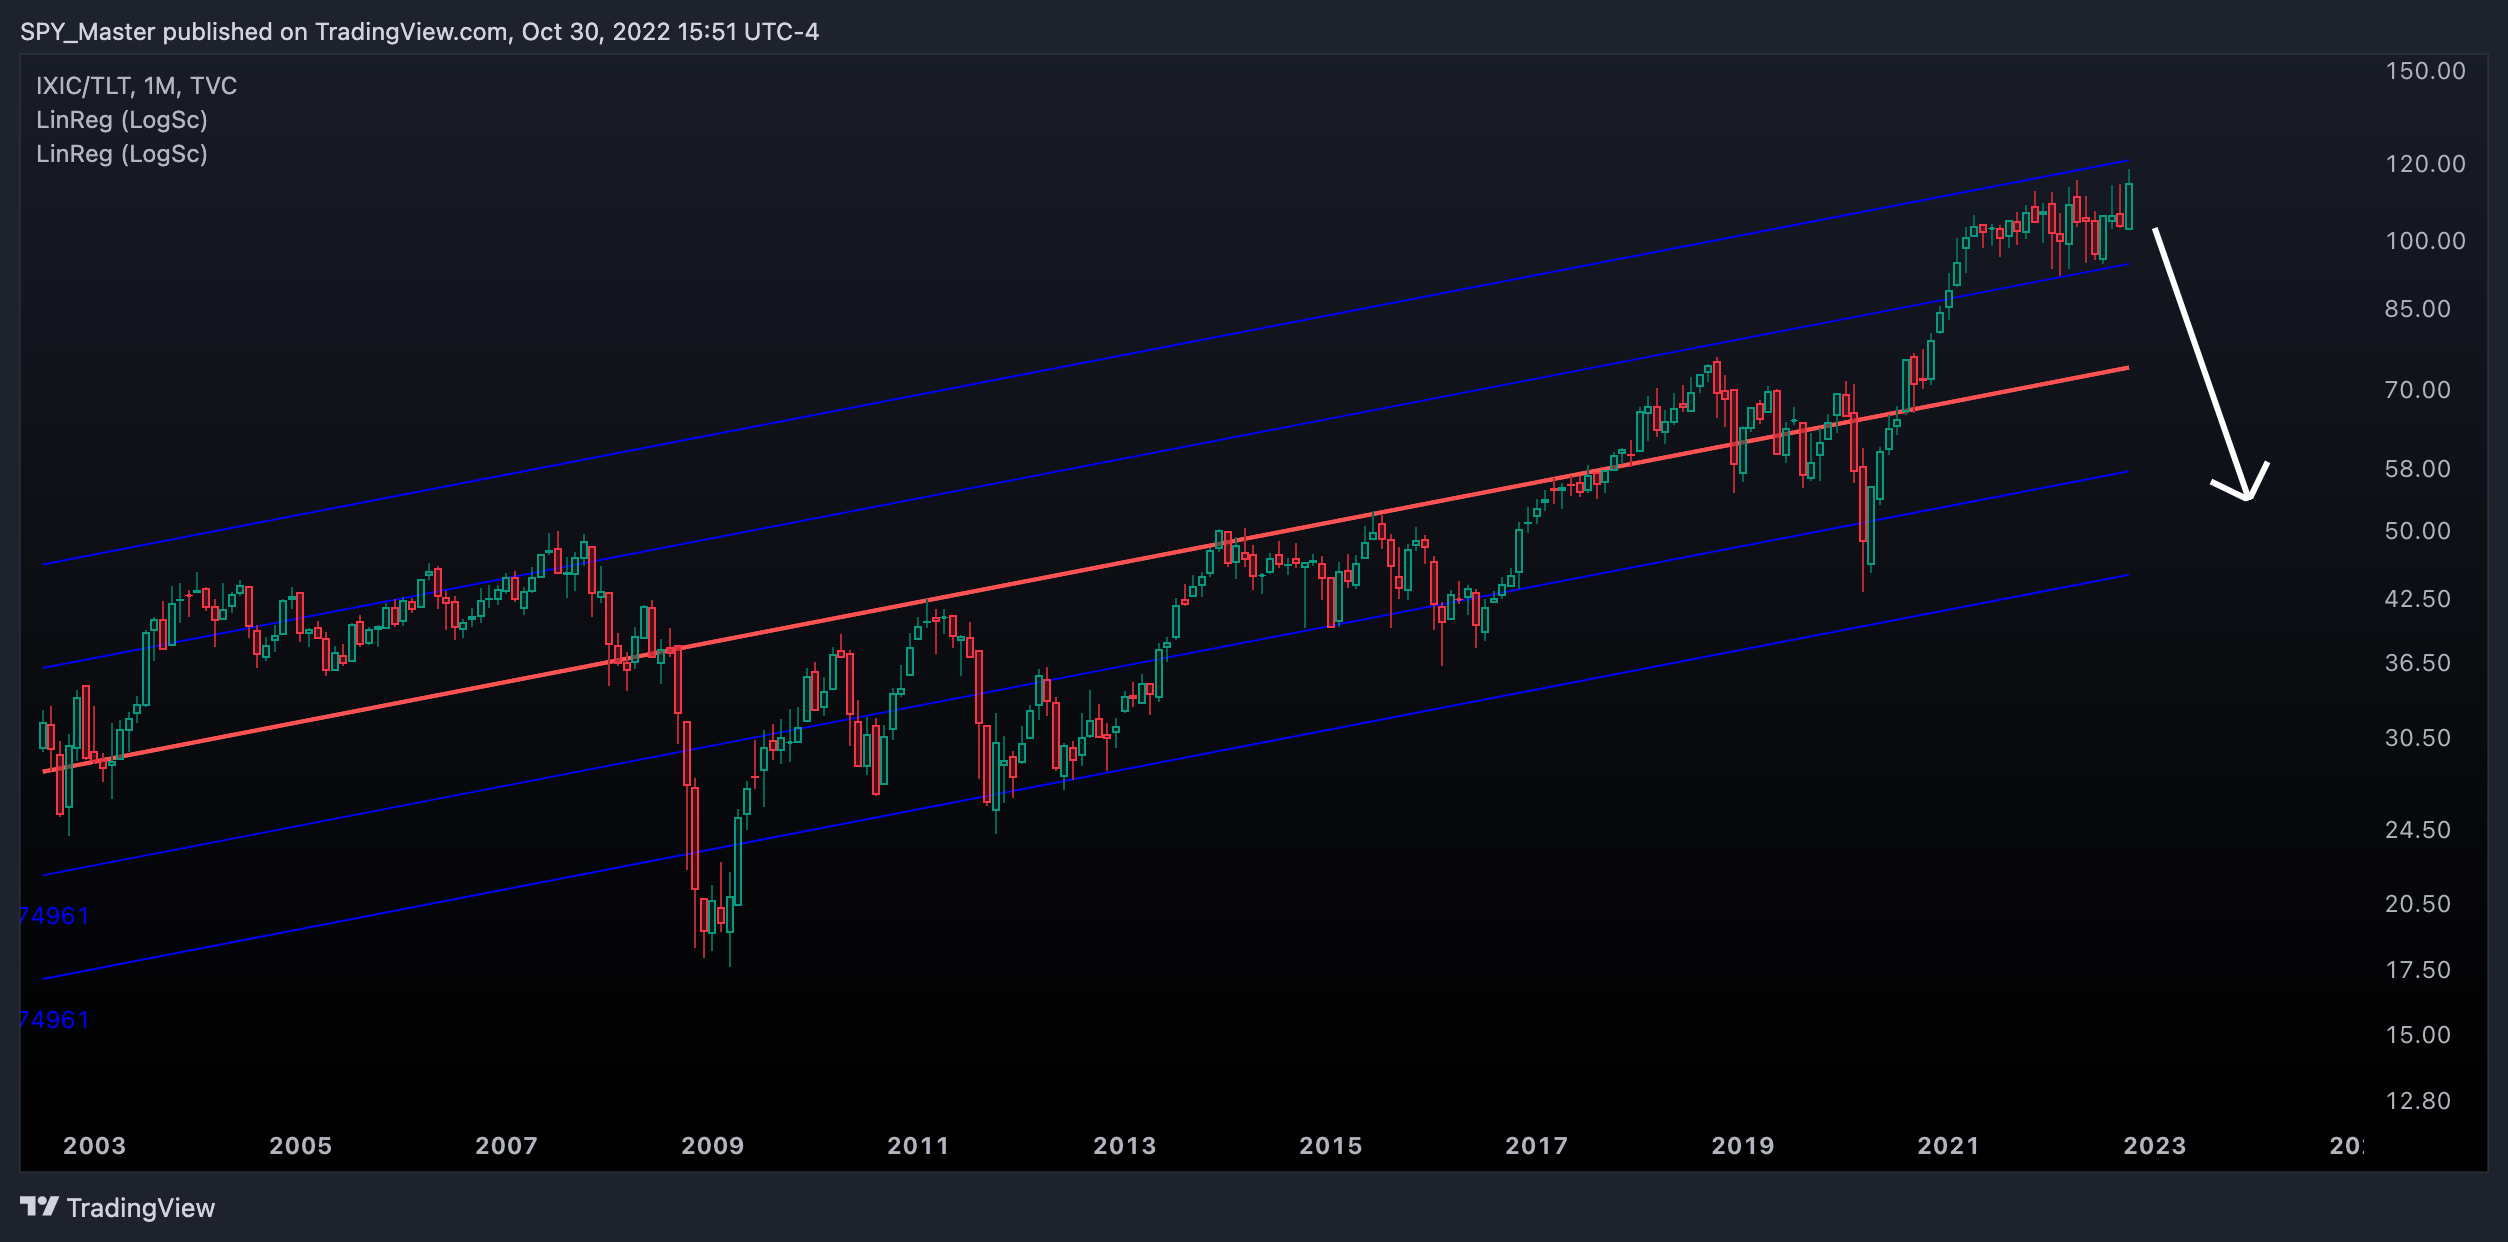Click the 58.00 price axis label
2508x1242 pixels.
coord(2418,469)
